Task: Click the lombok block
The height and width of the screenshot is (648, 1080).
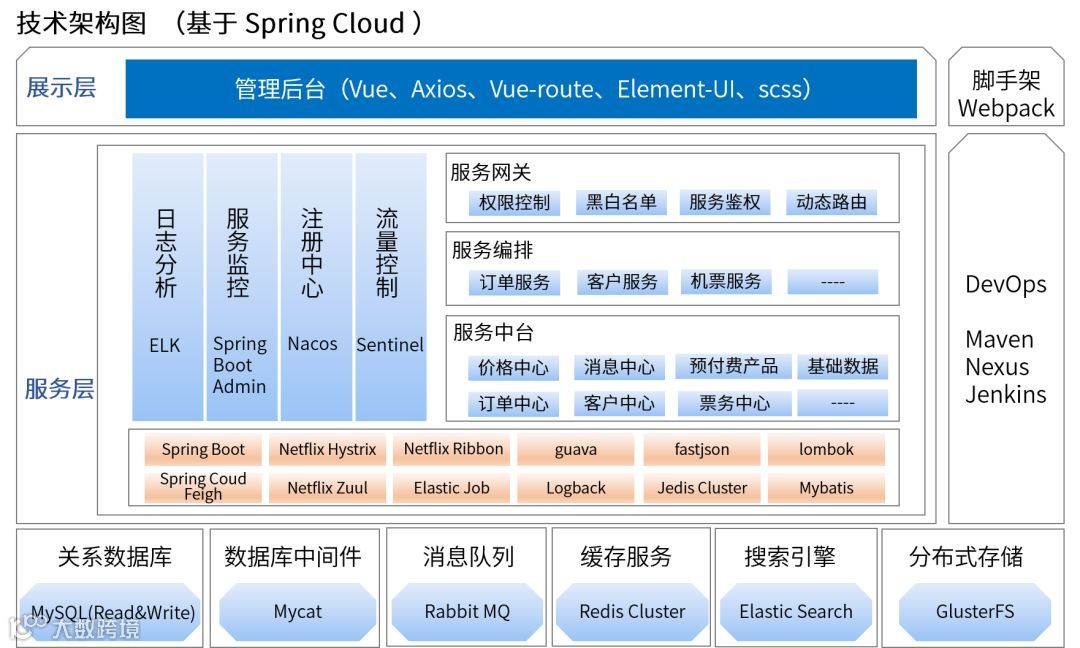Action: click(x=827, y=450)
